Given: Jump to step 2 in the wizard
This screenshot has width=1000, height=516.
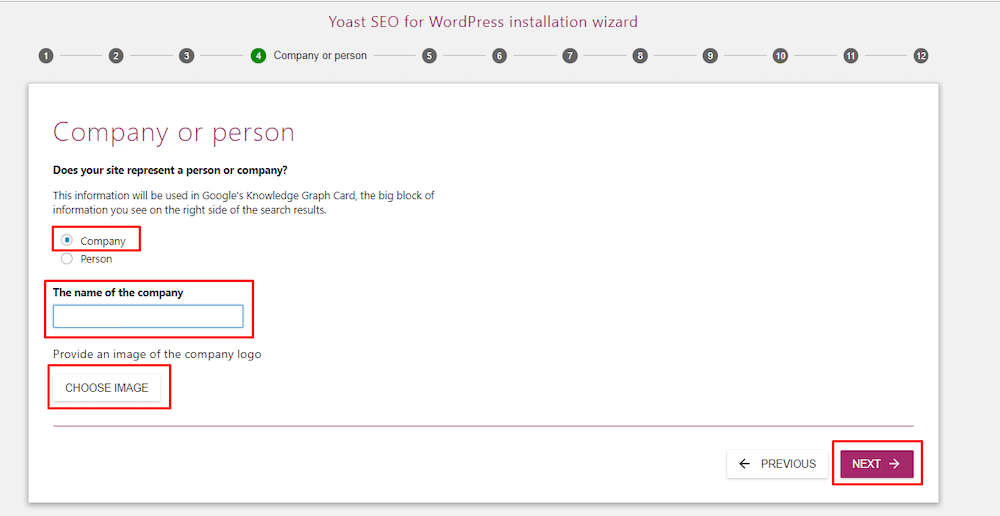Looking at the screenshot, I should pos(116,56).
